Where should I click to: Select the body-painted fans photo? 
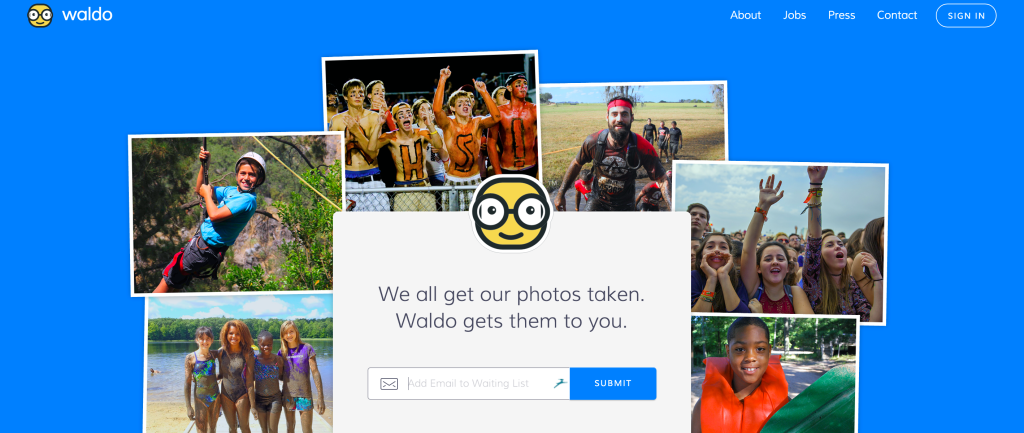coord(432,129)
